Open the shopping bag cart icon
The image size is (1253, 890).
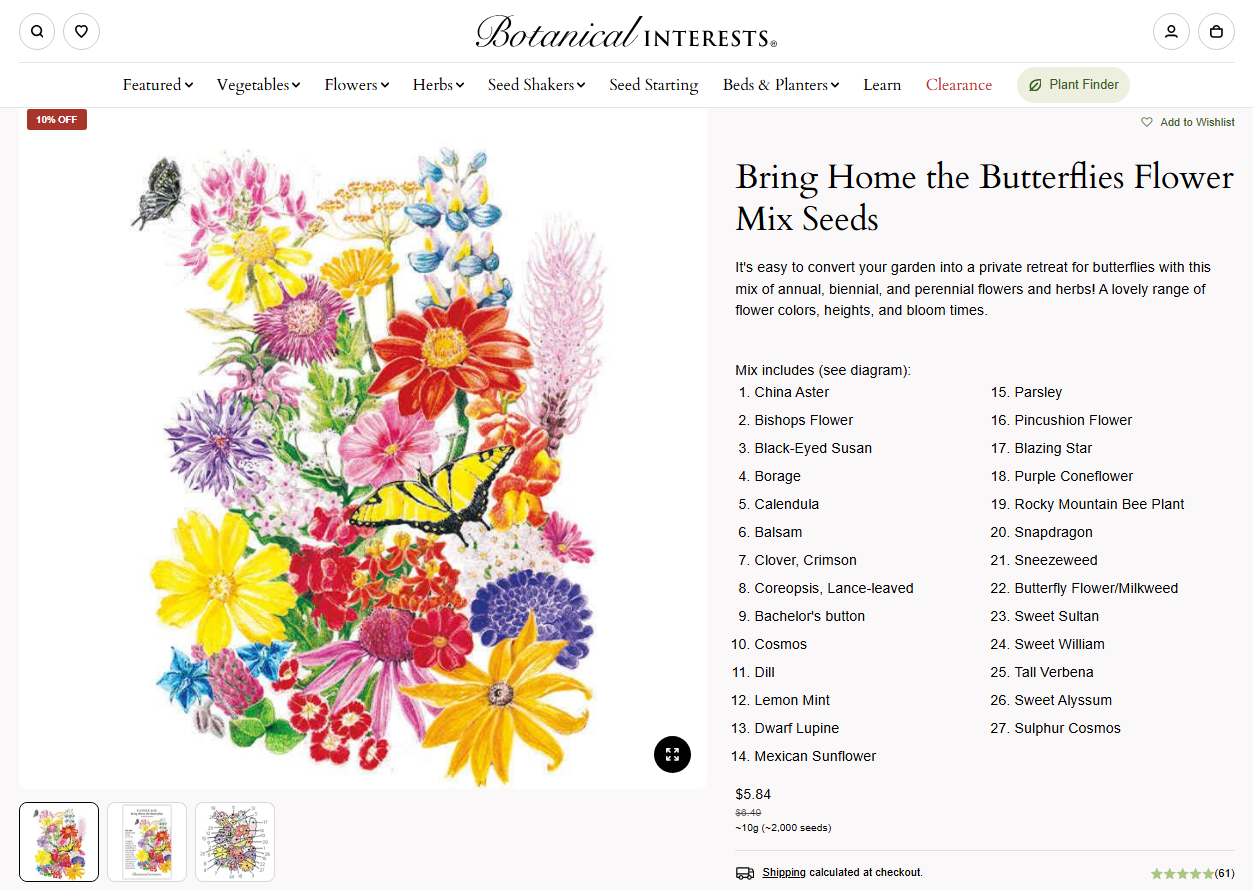click(x=1216, y=31)
